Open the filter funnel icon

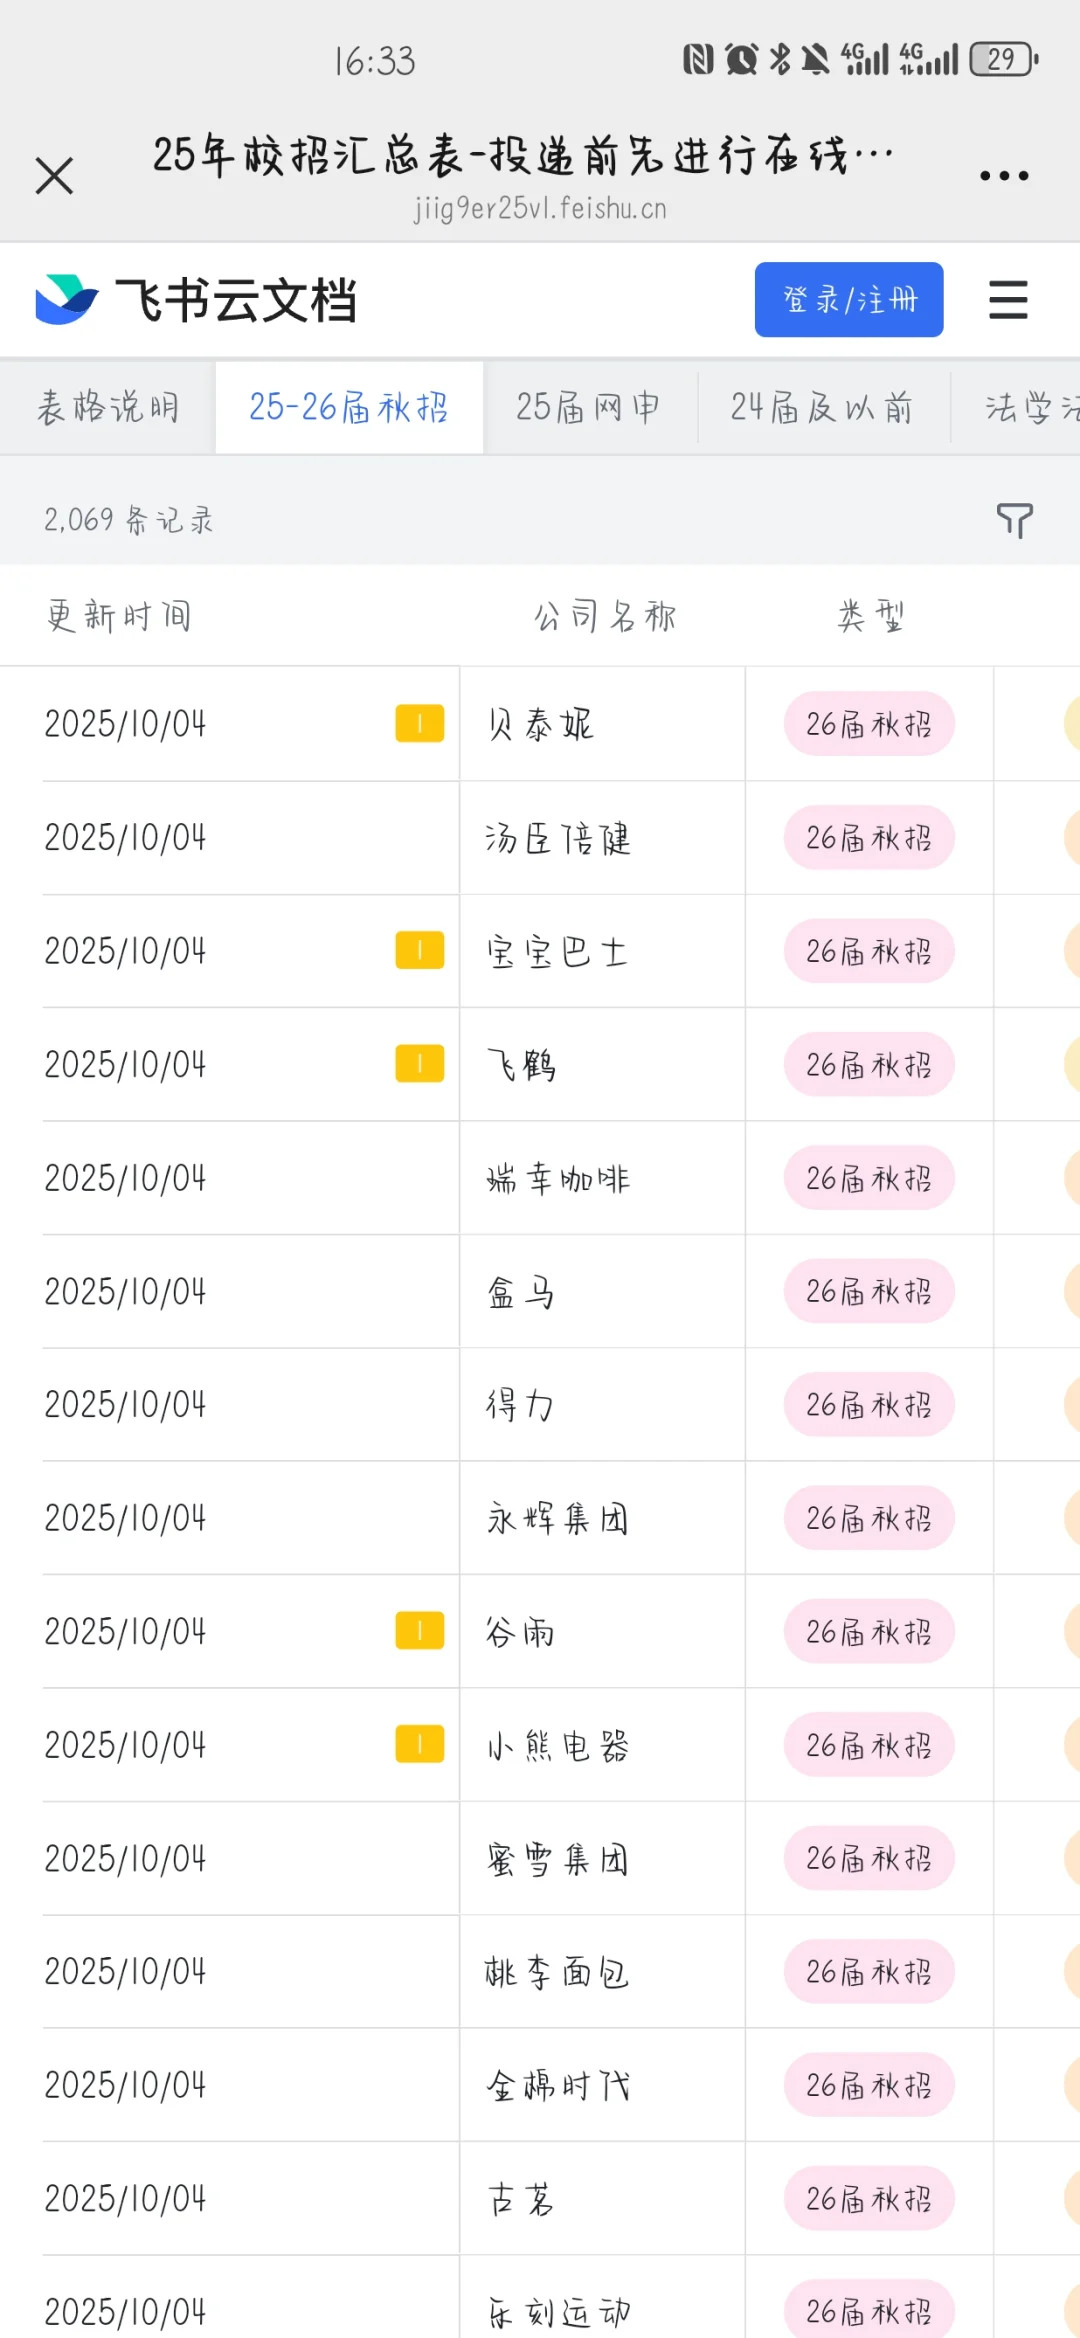1014,520
